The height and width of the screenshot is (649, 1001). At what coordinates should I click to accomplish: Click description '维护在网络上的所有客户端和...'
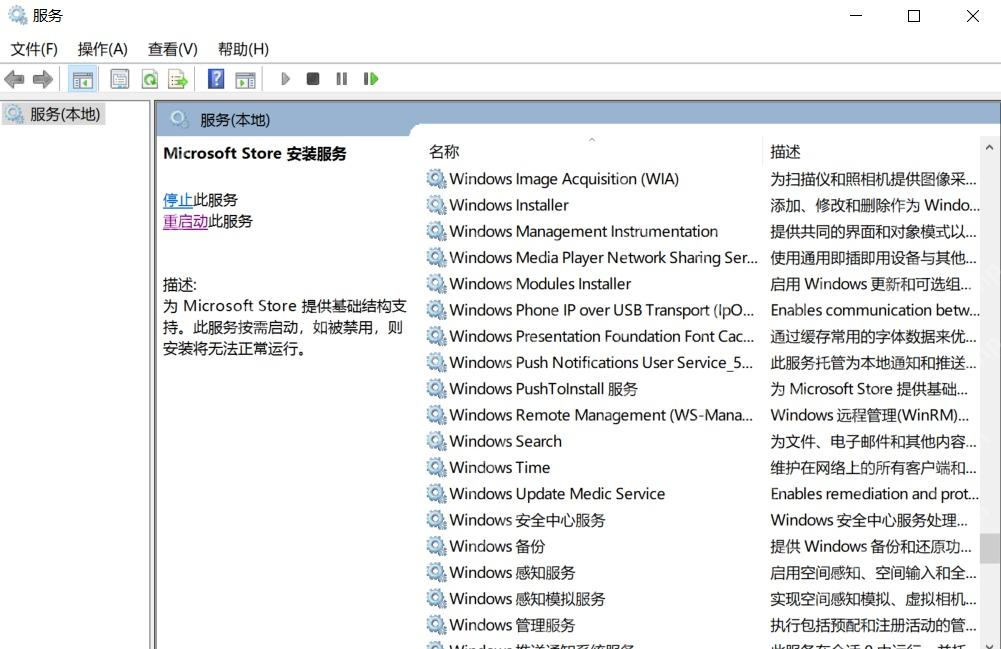873,467
